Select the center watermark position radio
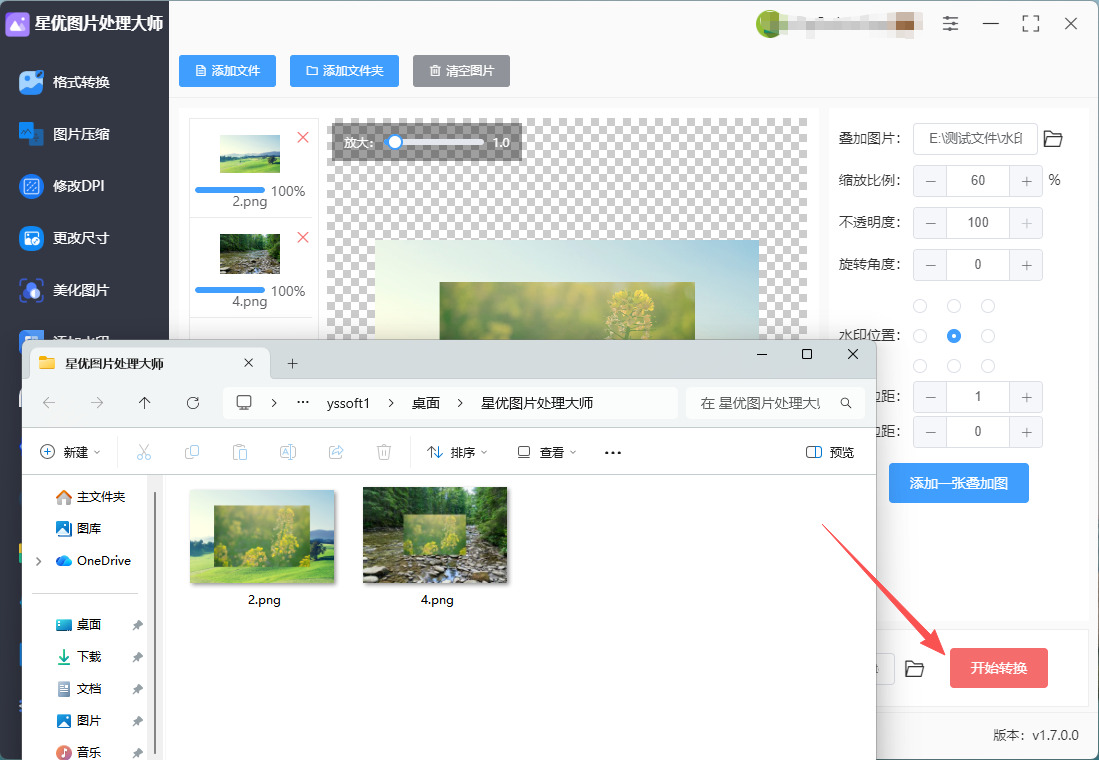This screenshot has height=760, width=1099. (x=954, y=336)
